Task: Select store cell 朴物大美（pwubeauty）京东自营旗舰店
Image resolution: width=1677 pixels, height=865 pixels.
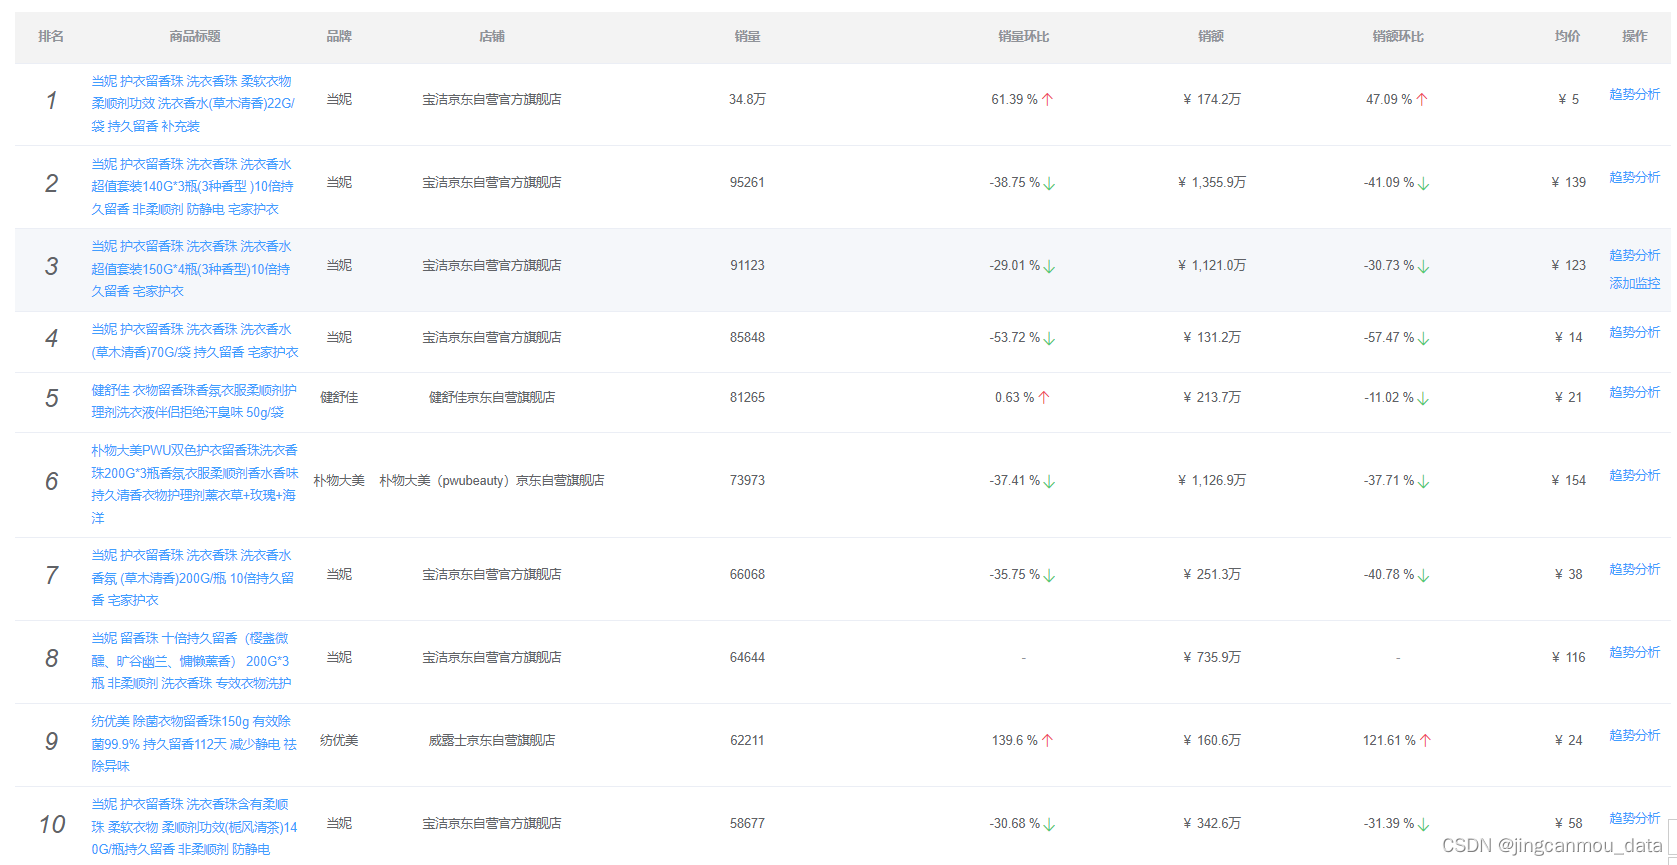Action: [x=492, y=480]
